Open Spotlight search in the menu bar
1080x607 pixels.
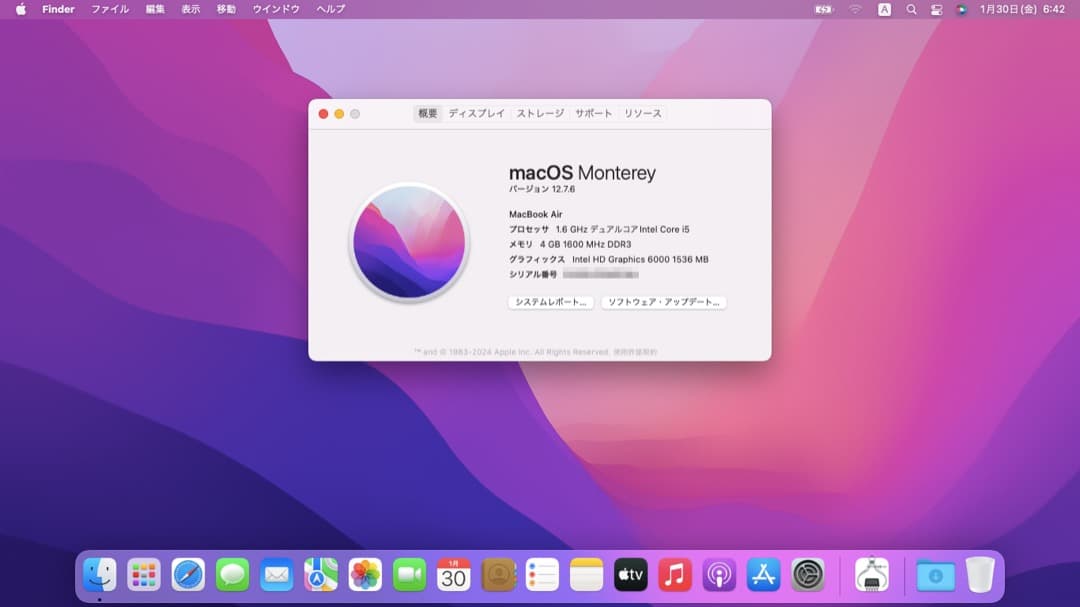tap(911, 9)
